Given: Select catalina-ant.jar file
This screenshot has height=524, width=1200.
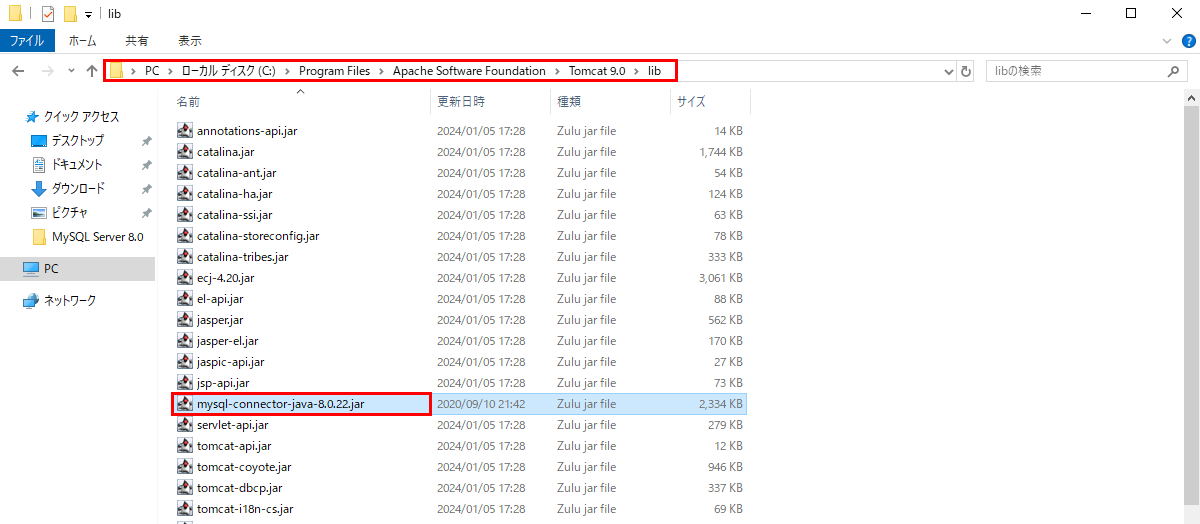Looking at the screenshot, I should click(x=236, y=173).
